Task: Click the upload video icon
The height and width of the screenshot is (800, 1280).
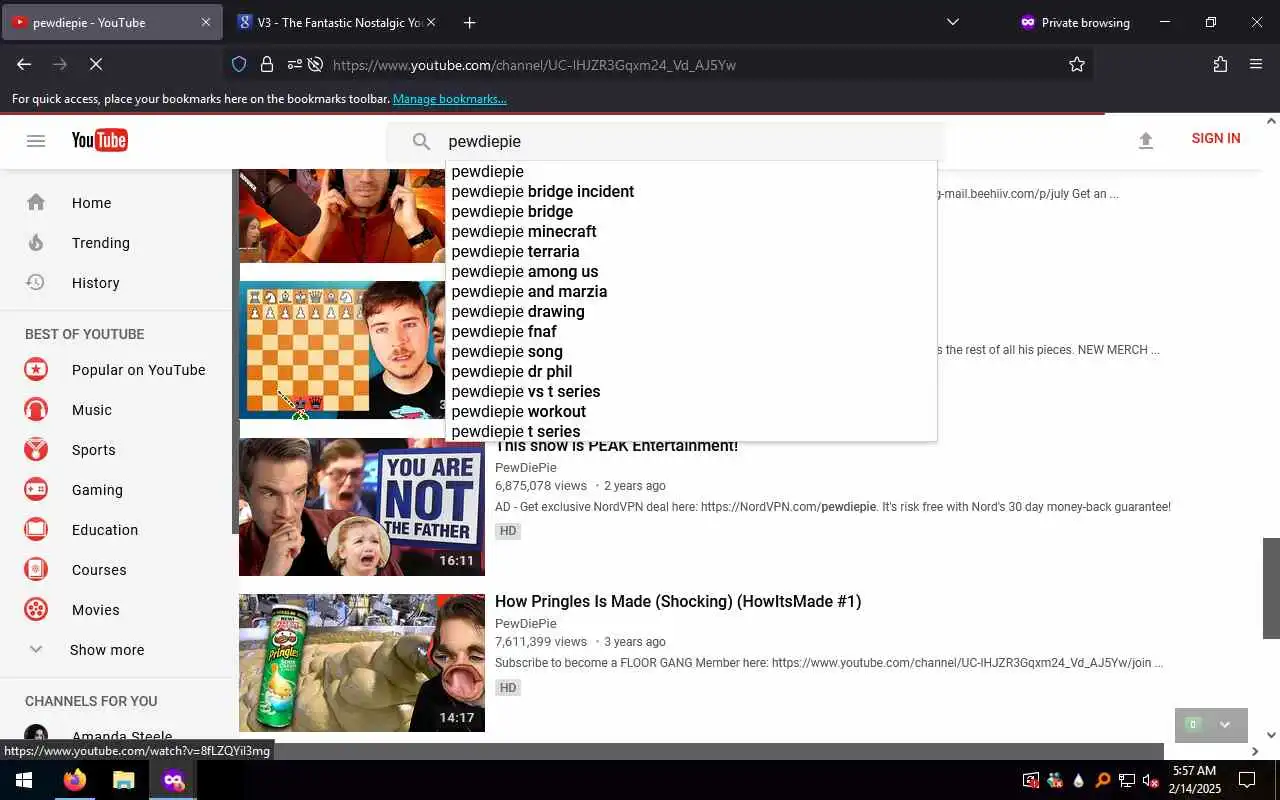Action: (1146, 141)
